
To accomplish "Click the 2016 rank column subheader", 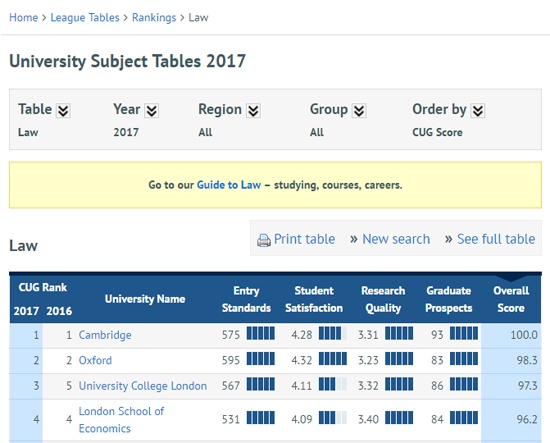I will (59, 311).
